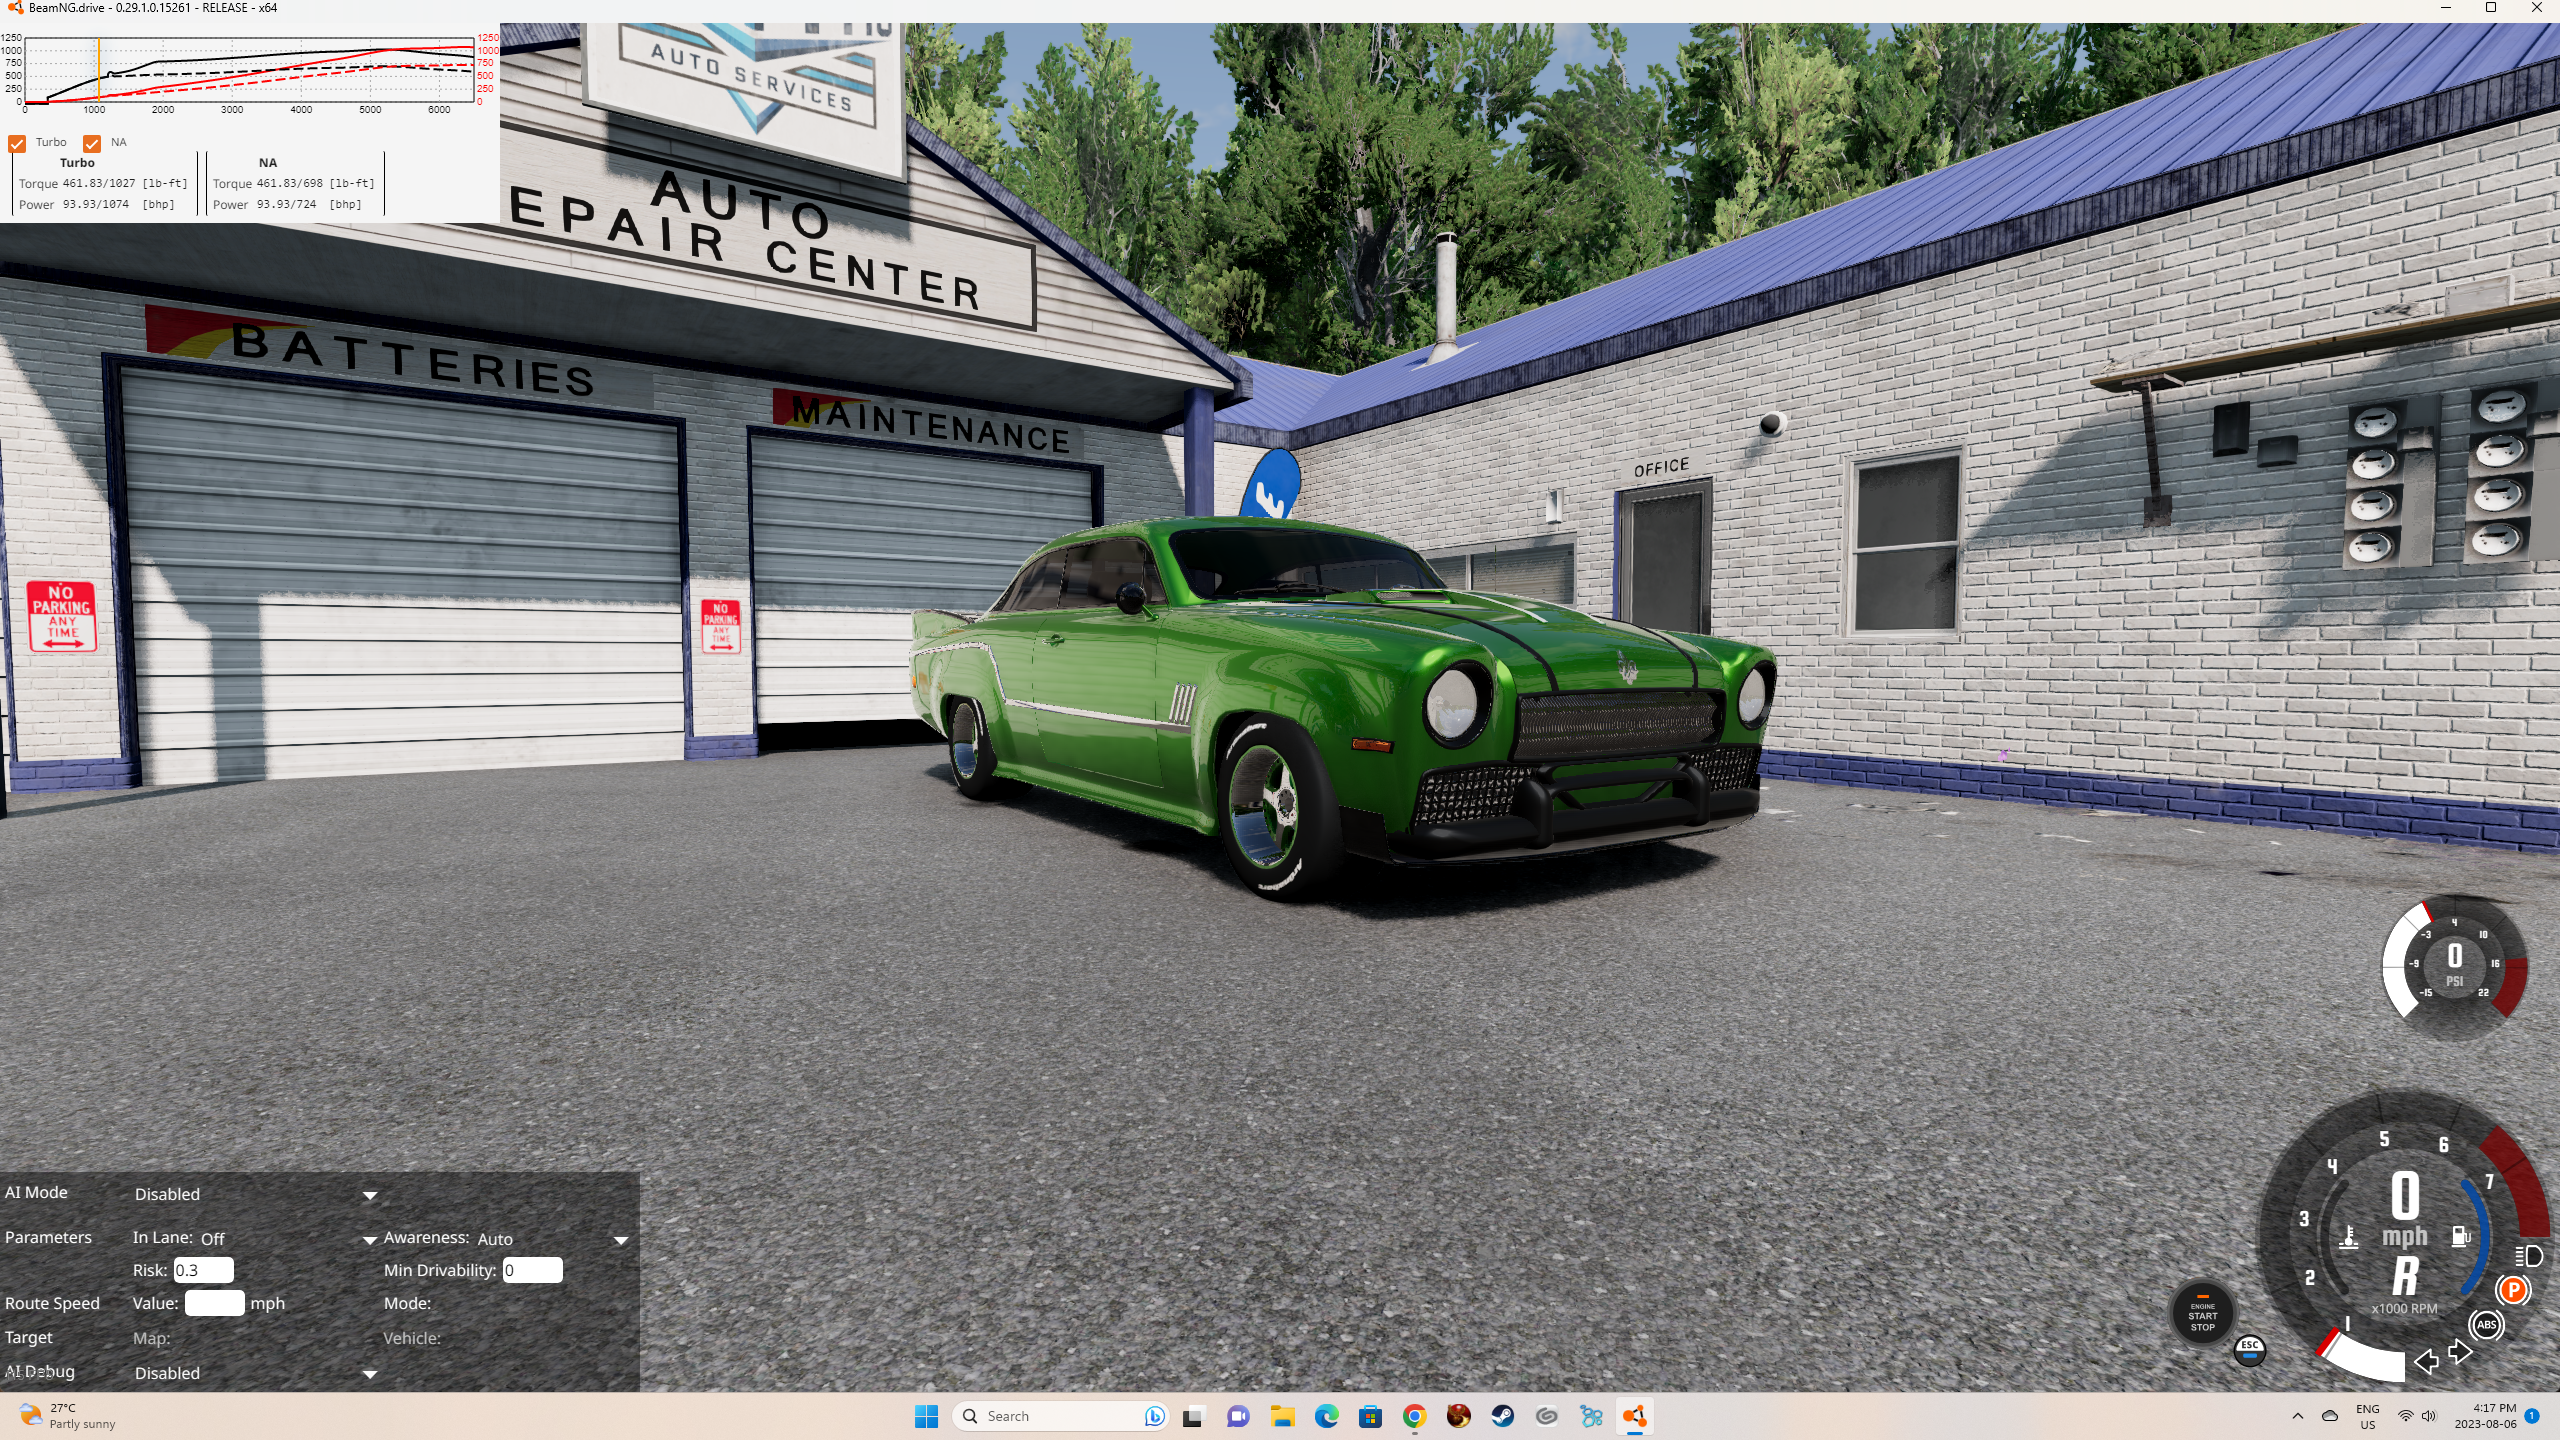
Task: Click the Min Drivability input field
Action: point(532,1270)
